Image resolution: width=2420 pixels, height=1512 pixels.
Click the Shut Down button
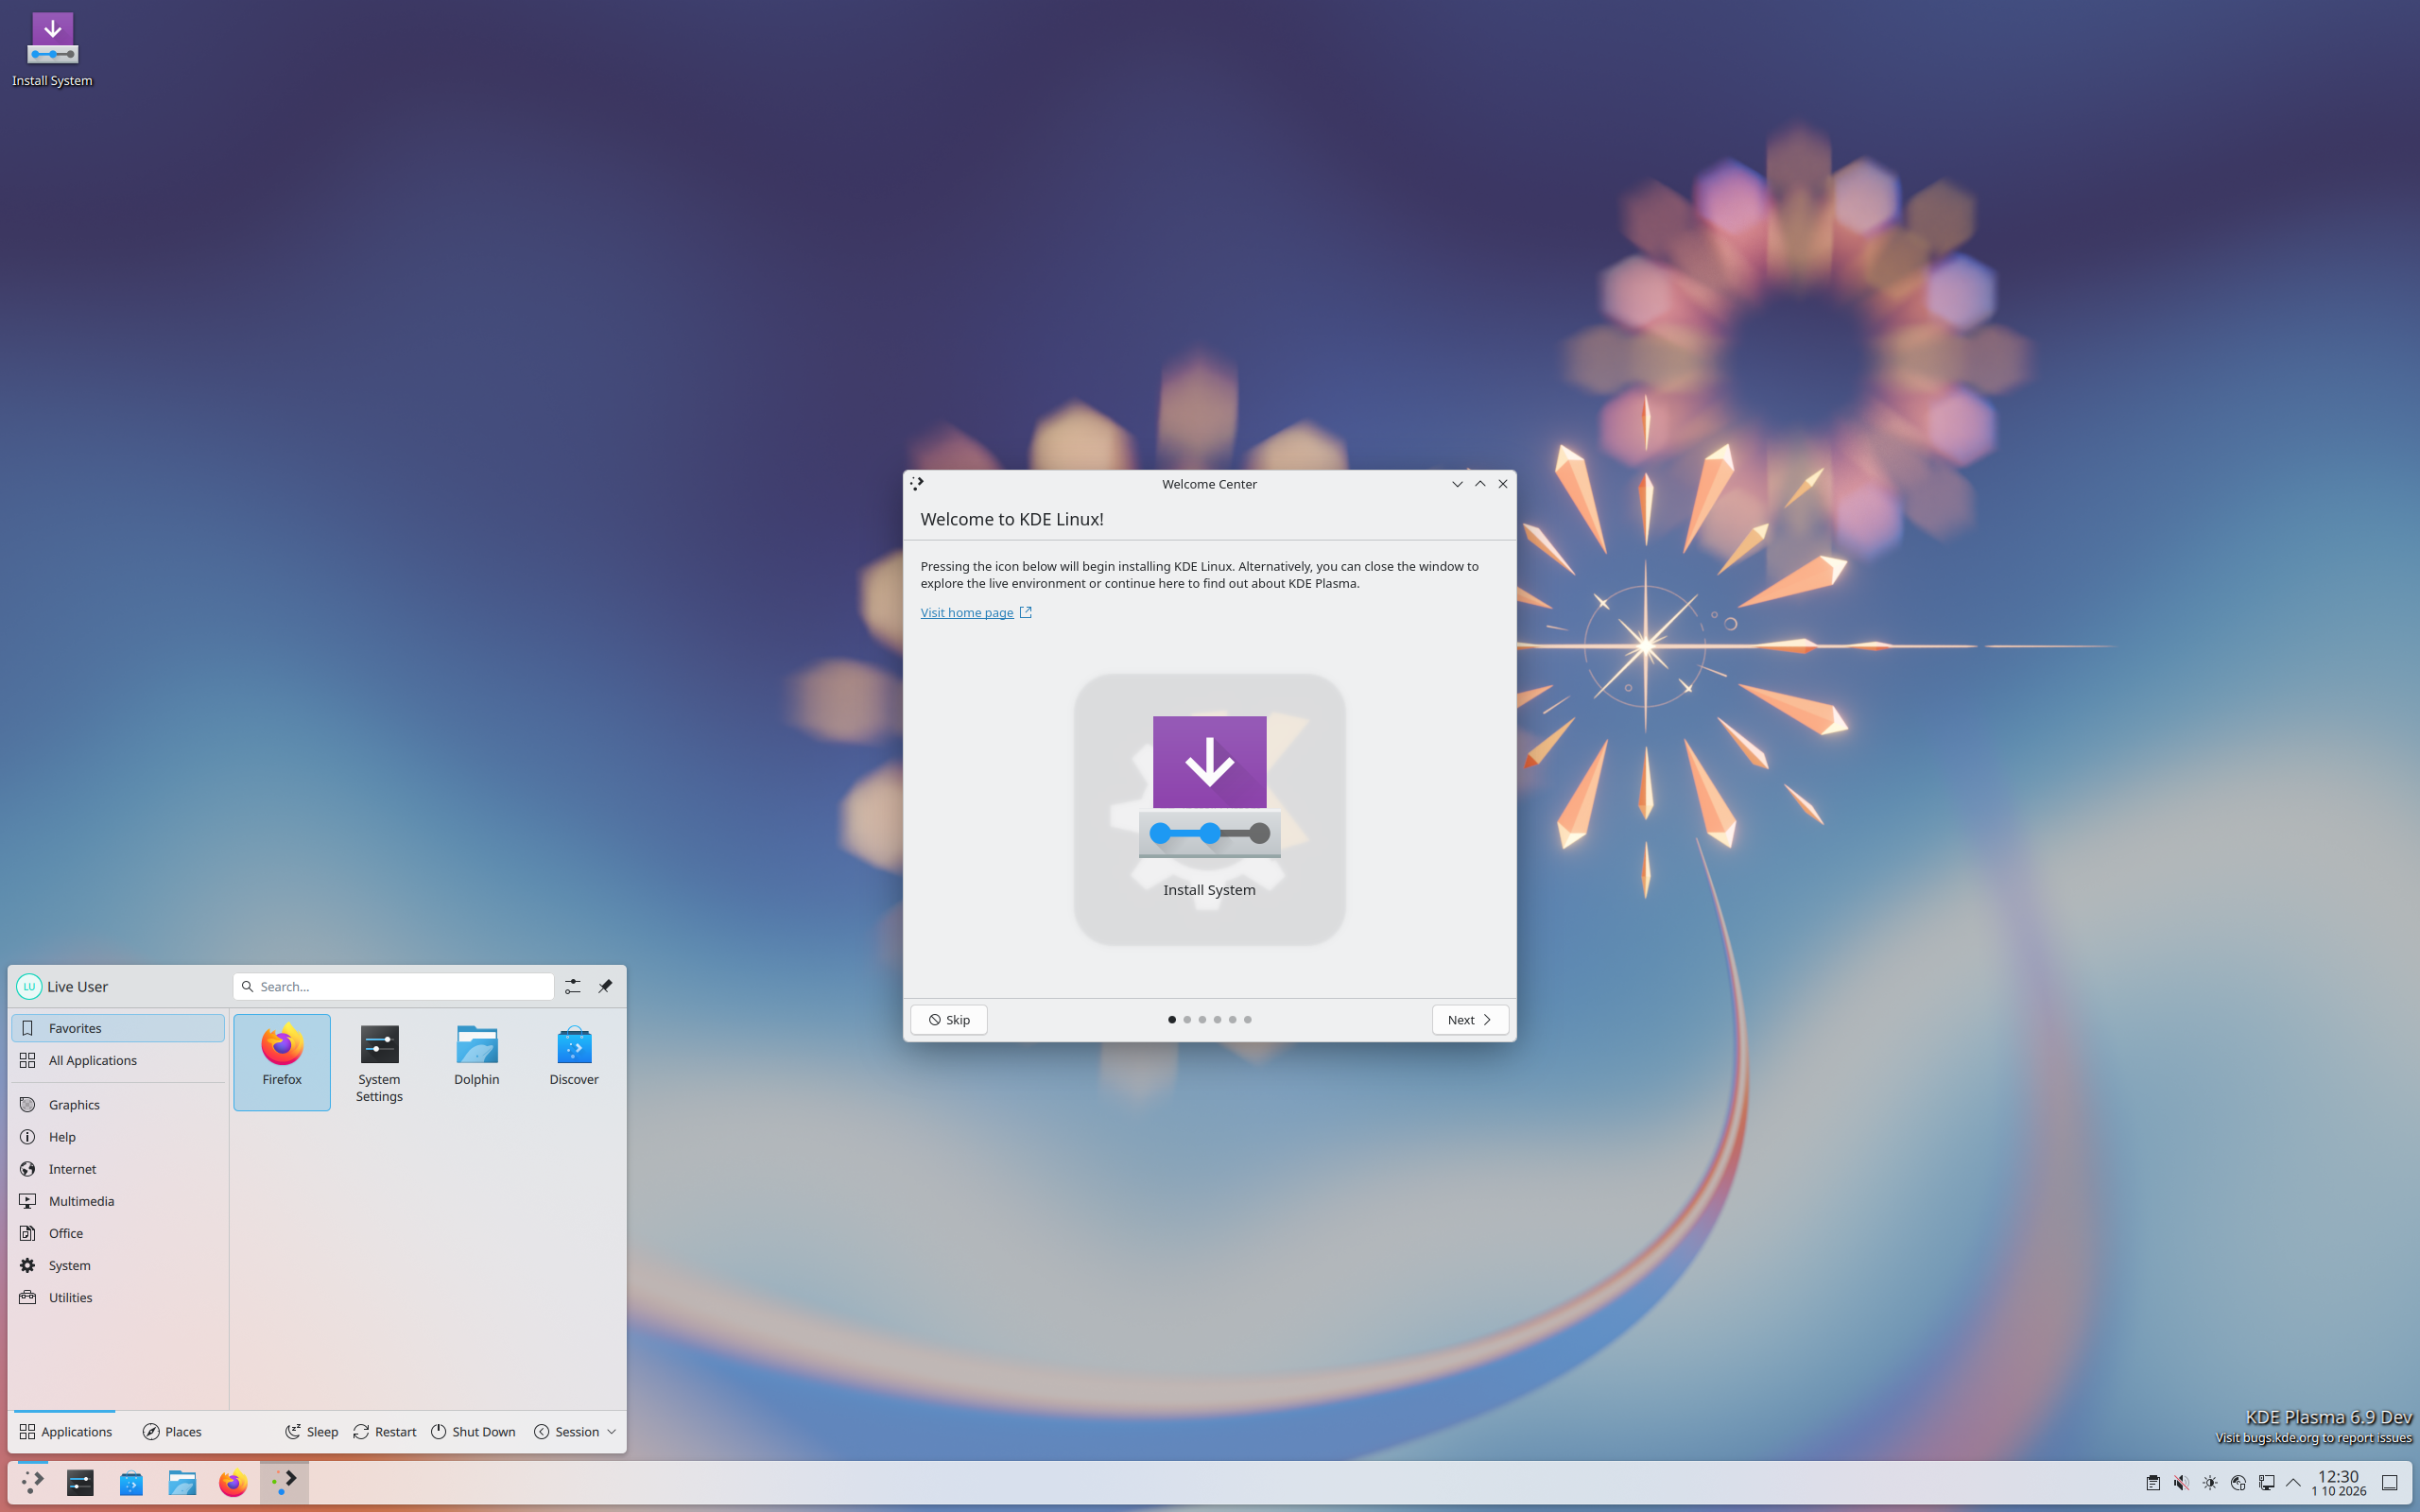[x=473, y=1432]
